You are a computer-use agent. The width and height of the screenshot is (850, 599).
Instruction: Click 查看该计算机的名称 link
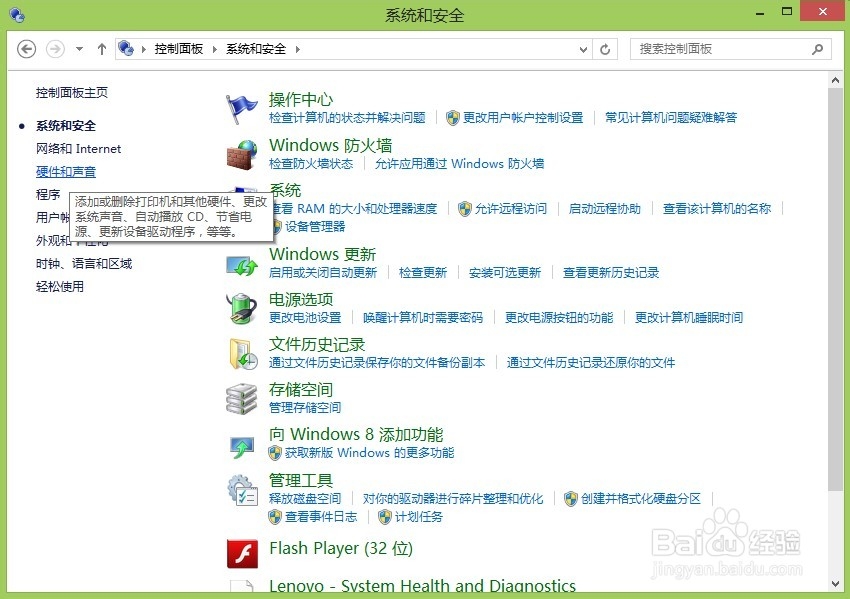[717, 209]
